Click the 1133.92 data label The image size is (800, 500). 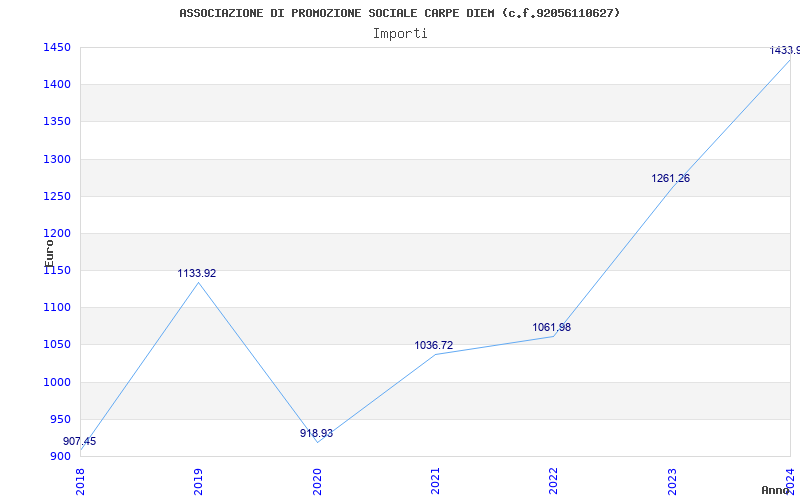tap(197, 273)
